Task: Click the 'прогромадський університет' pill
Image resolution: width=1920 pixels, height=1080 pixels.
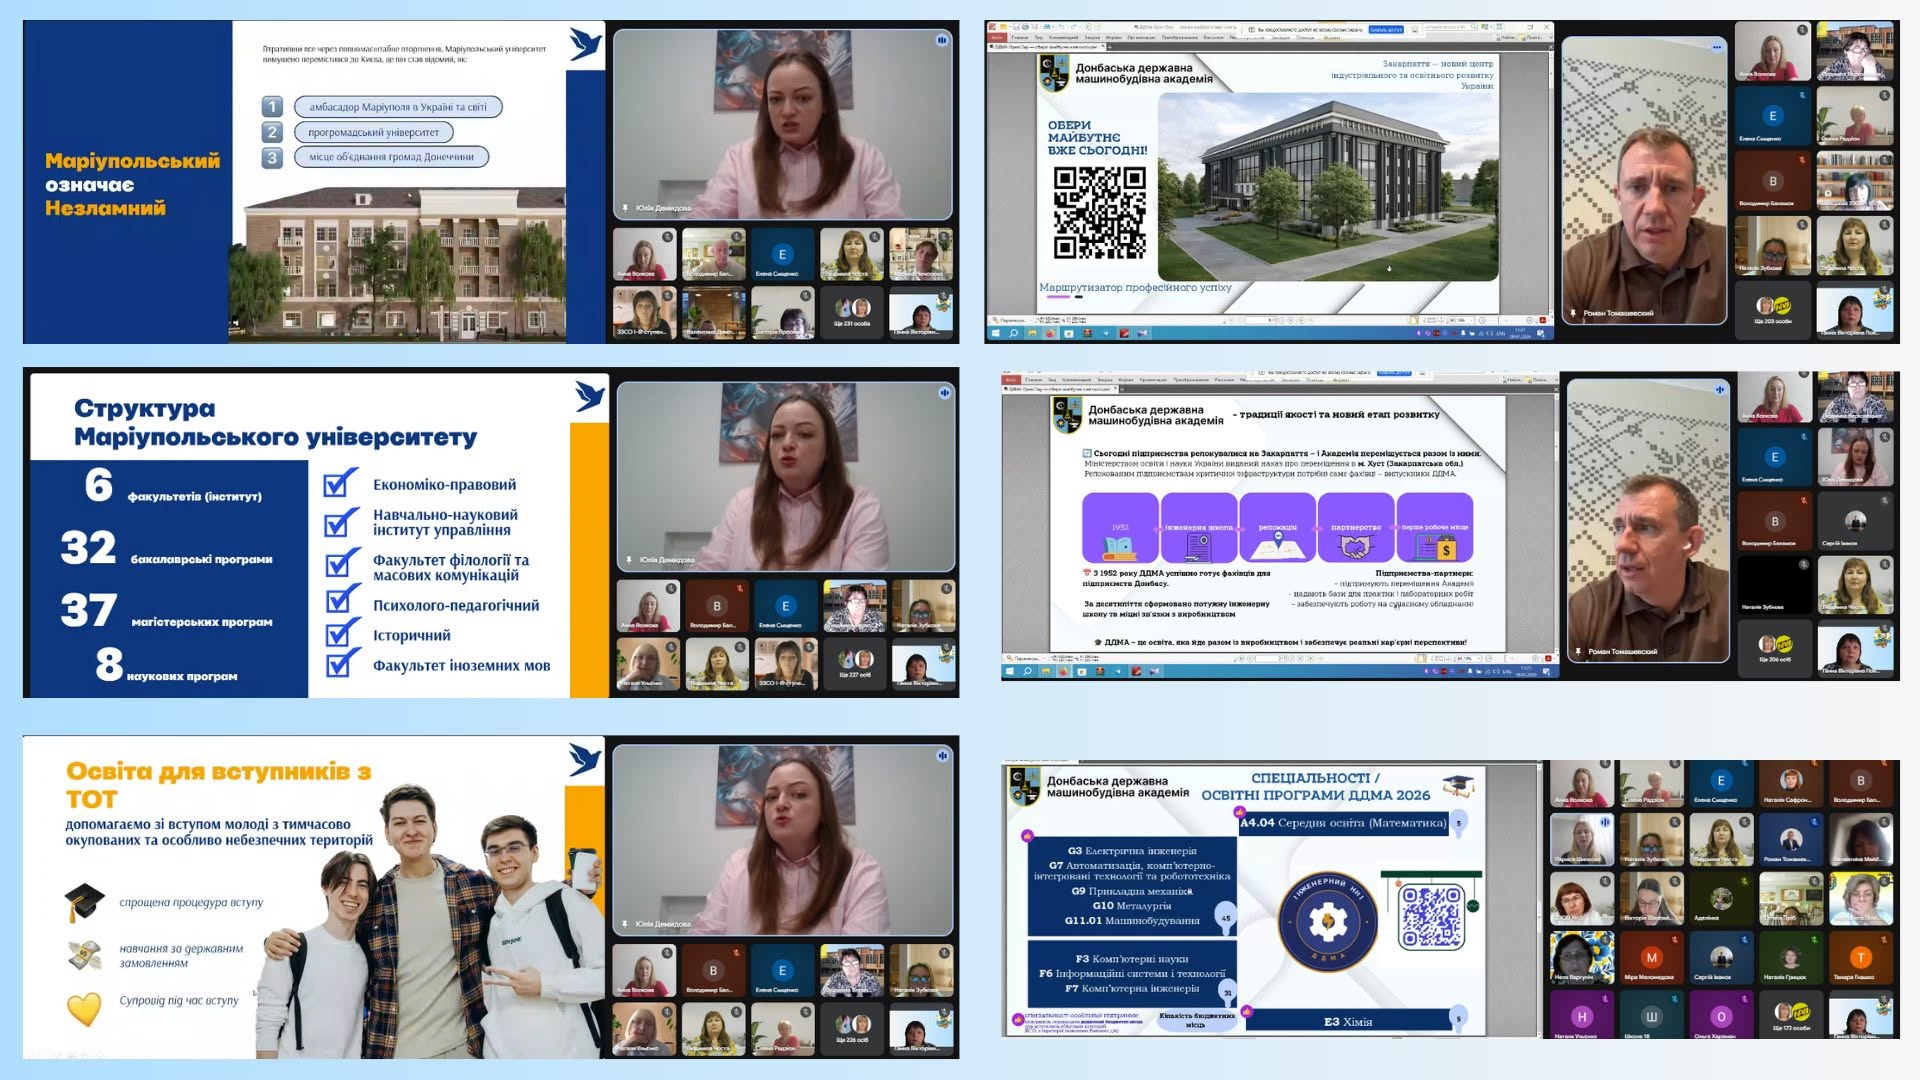Action: click(374, 132)
